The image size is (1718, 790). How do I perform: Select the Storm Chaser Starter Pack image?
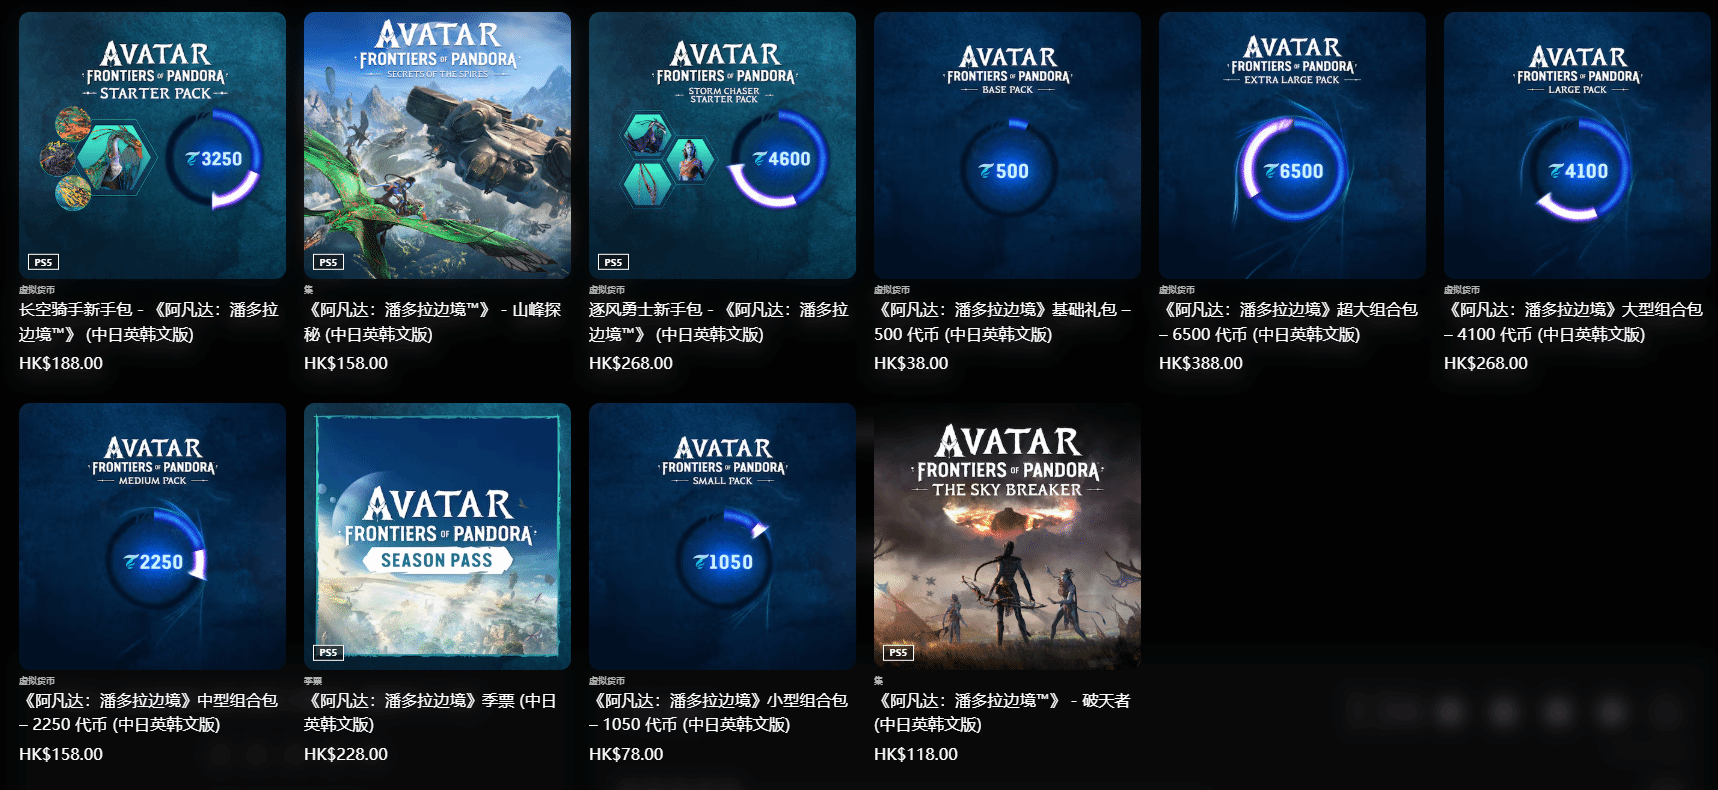722,145
